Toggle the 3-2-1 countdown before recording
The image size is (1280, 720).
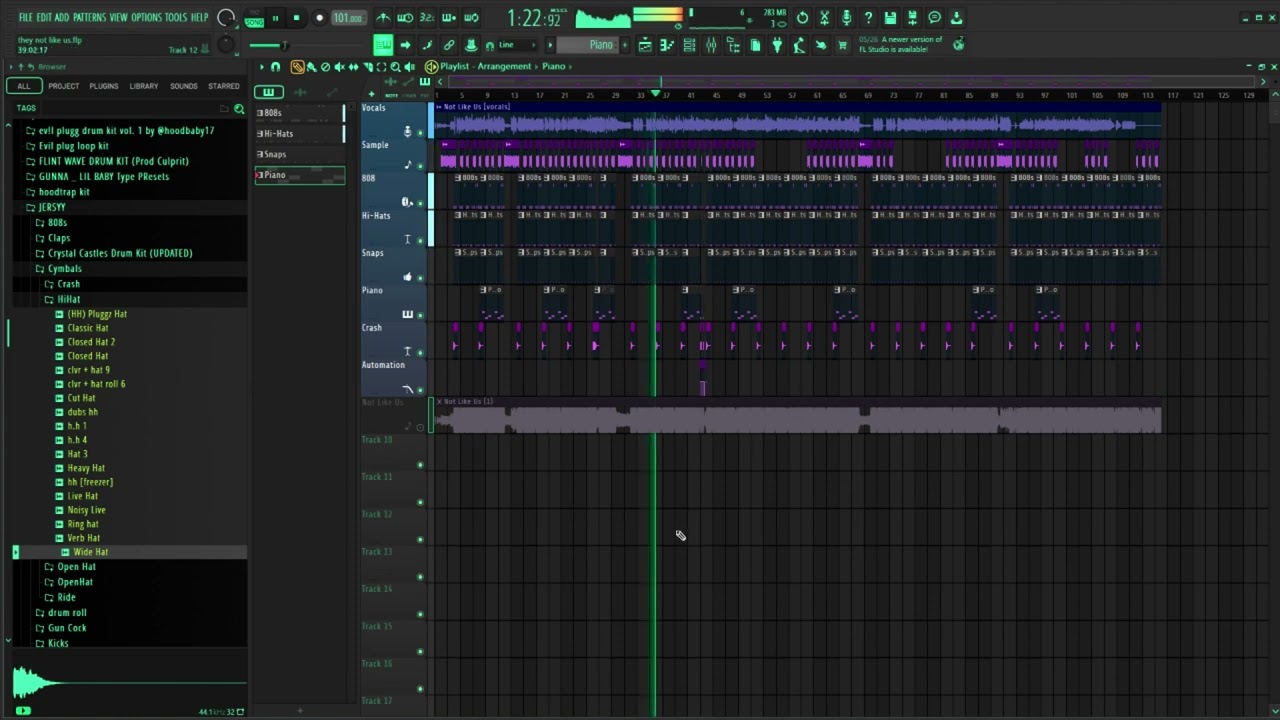tap(427, 17)
